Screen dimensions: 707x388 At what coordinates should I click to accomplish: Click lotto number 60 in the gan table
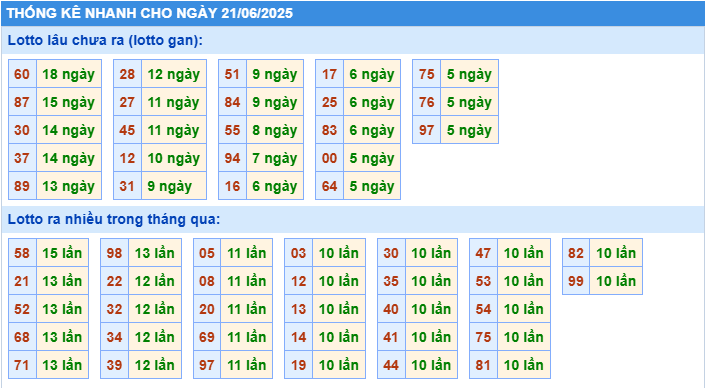tap(22, 74)
